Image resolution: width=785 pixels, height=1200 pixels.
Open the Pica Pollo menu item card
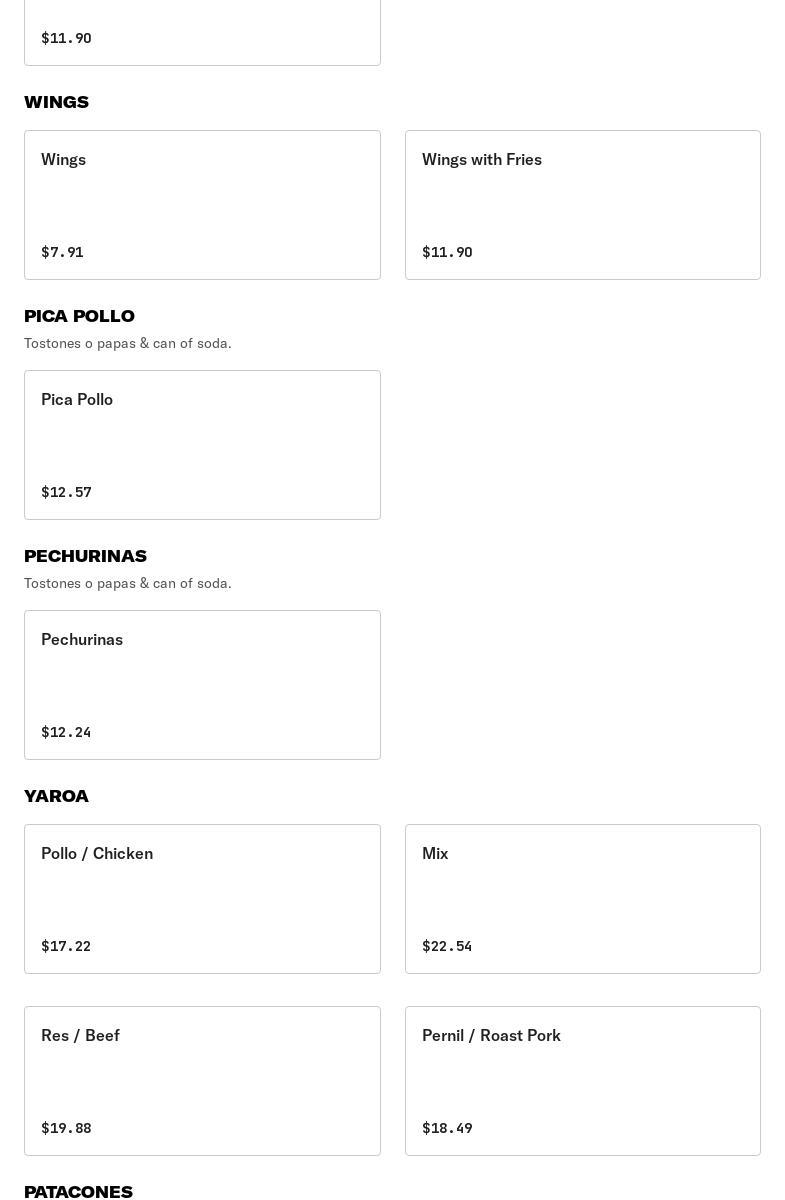click(202, 445)
